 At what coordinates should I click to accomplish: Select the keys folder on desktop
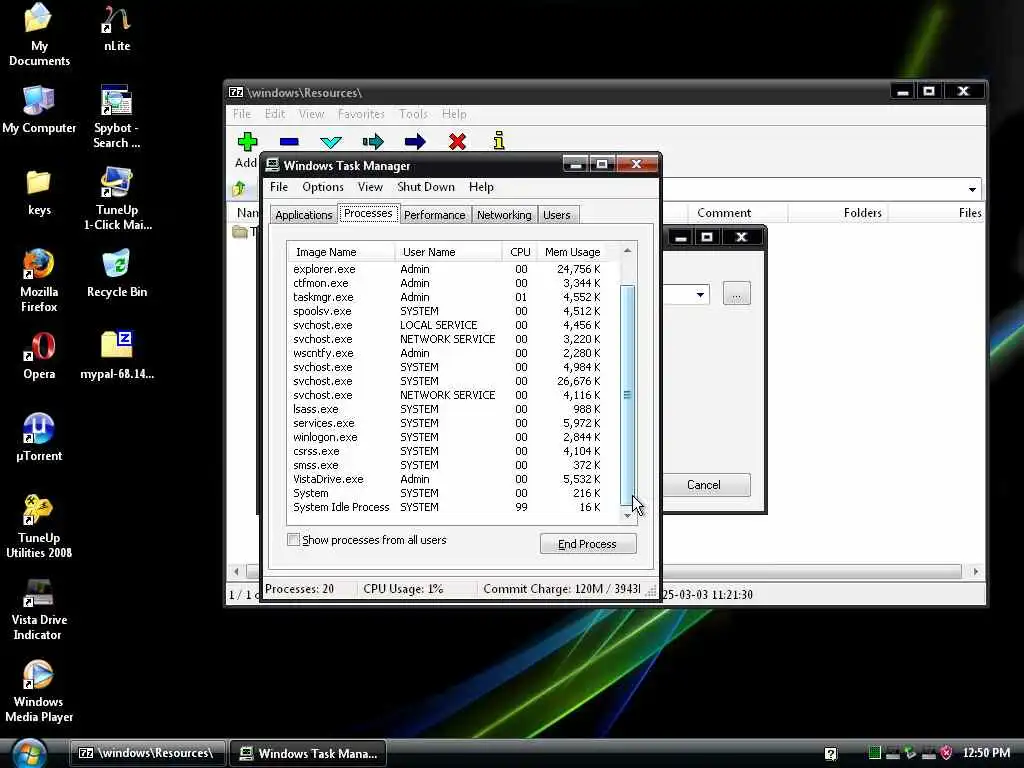pyautogui.click(x=39, y=193)
